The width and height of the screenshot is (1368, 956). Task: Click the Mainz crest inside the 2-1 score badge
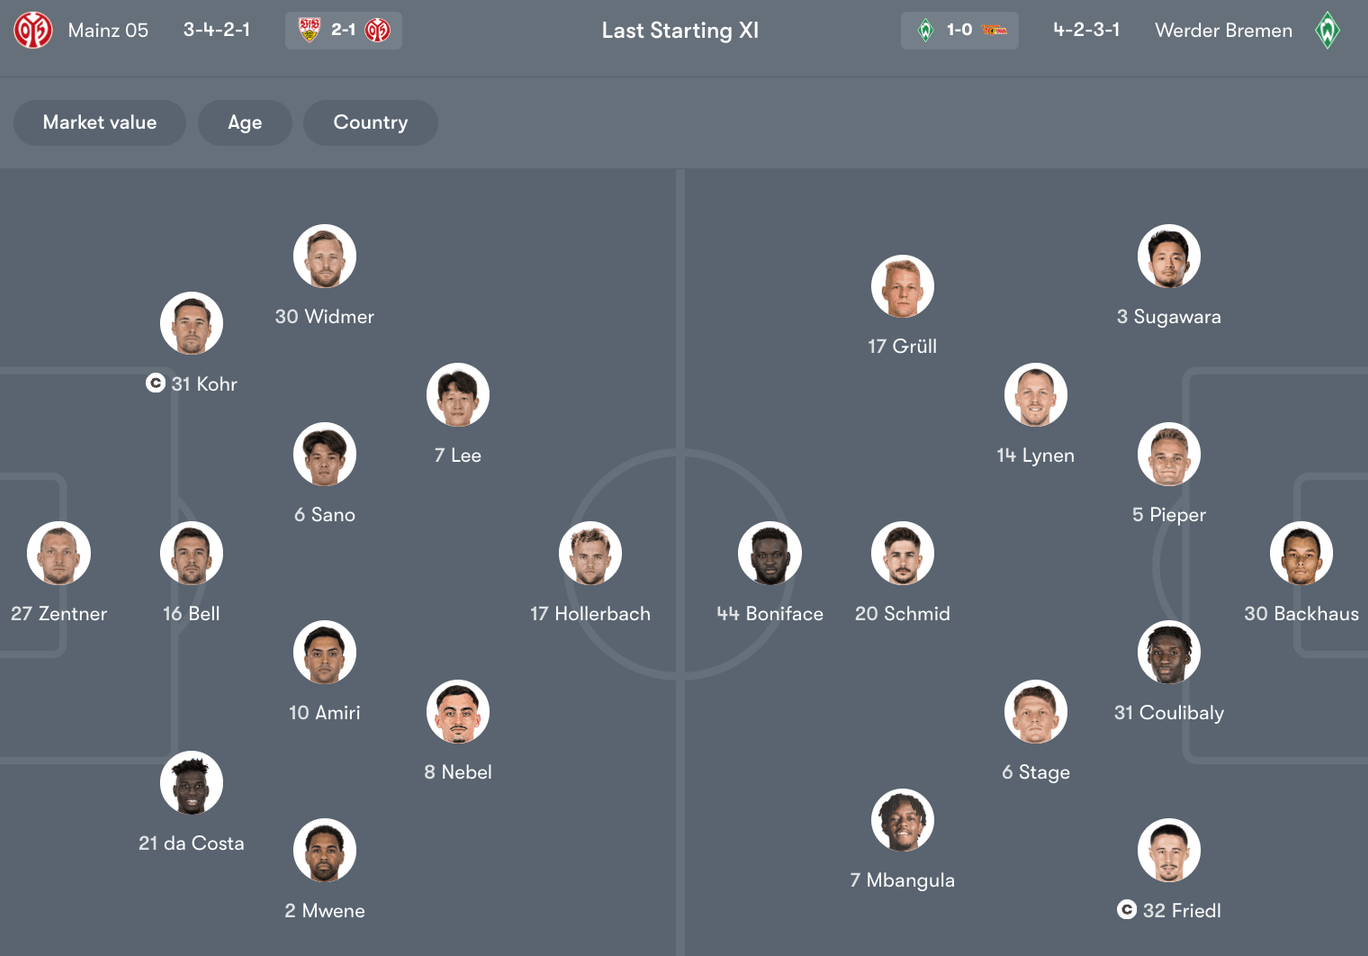(x=375, y=30)
